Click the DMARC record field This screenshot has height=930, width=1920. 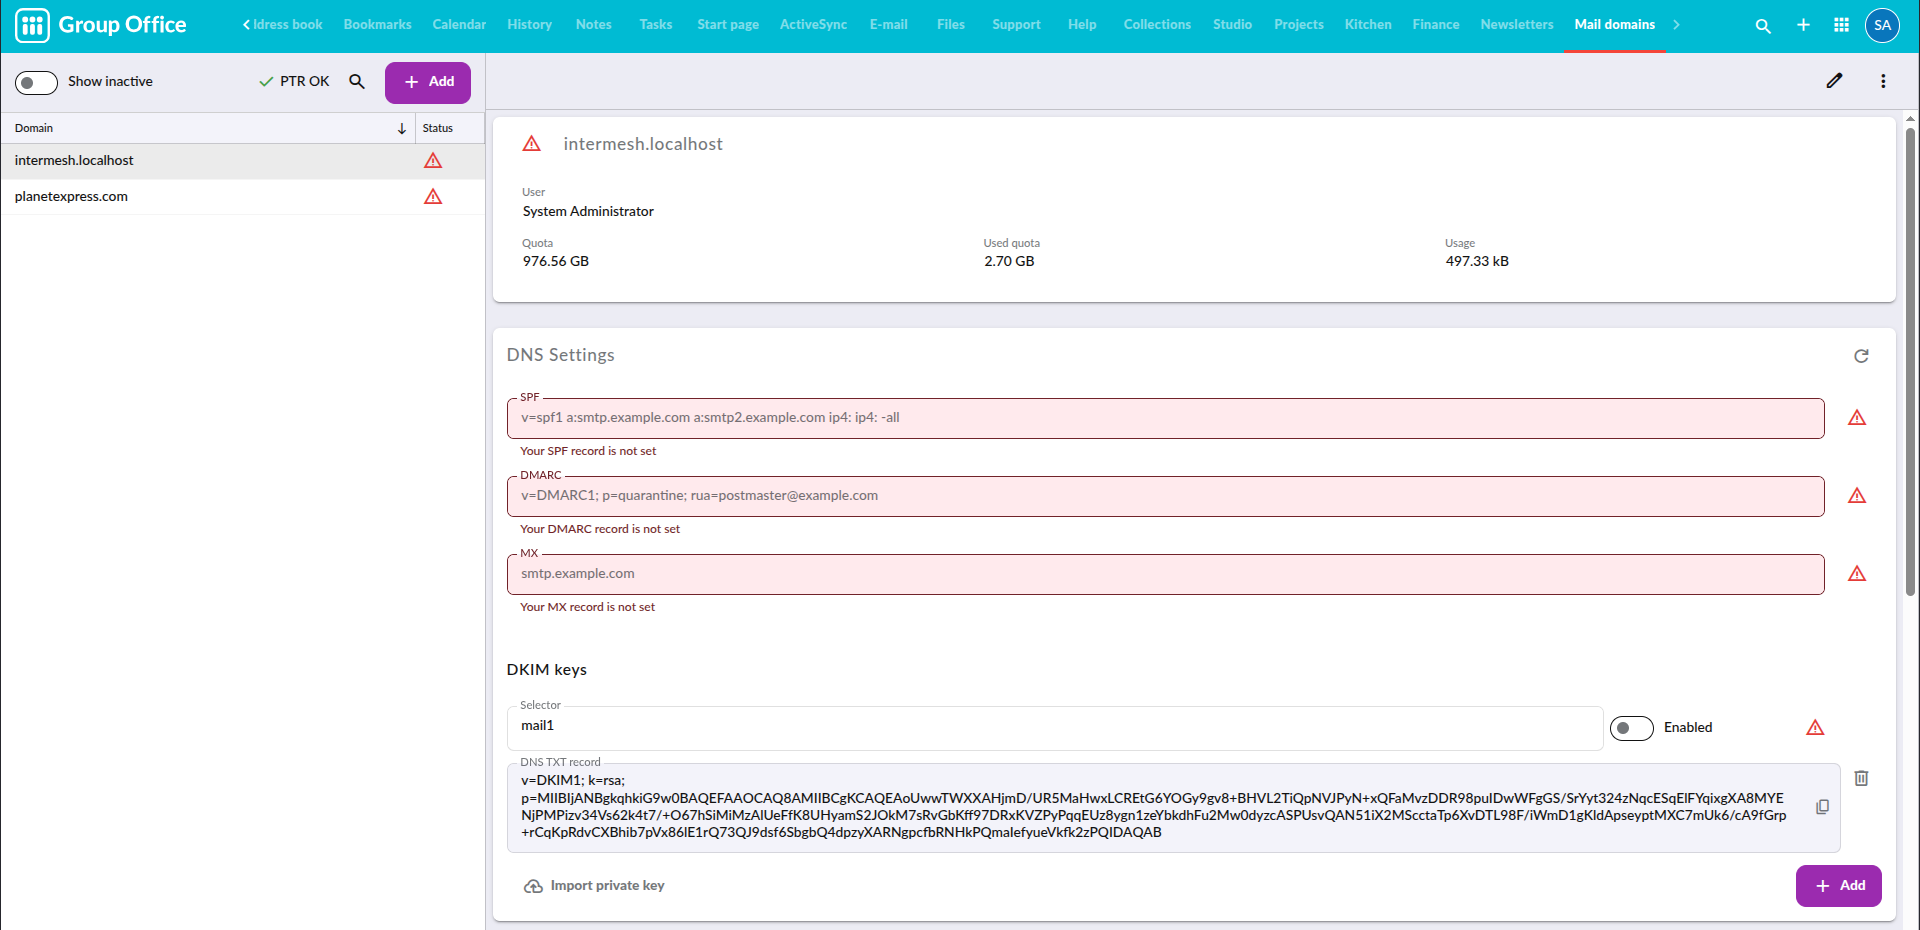click(x=1165, y=496)
